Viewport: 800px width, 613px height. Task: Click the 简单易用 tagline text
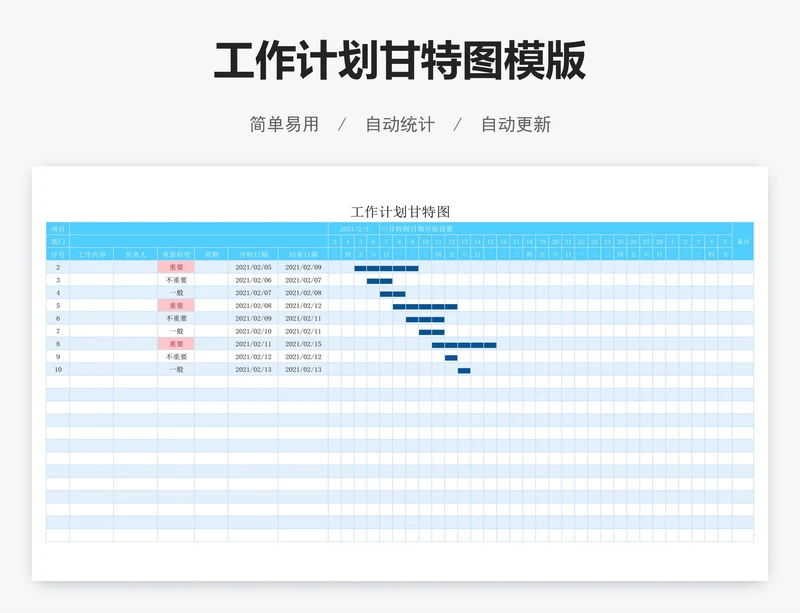(x=284, y=125)
